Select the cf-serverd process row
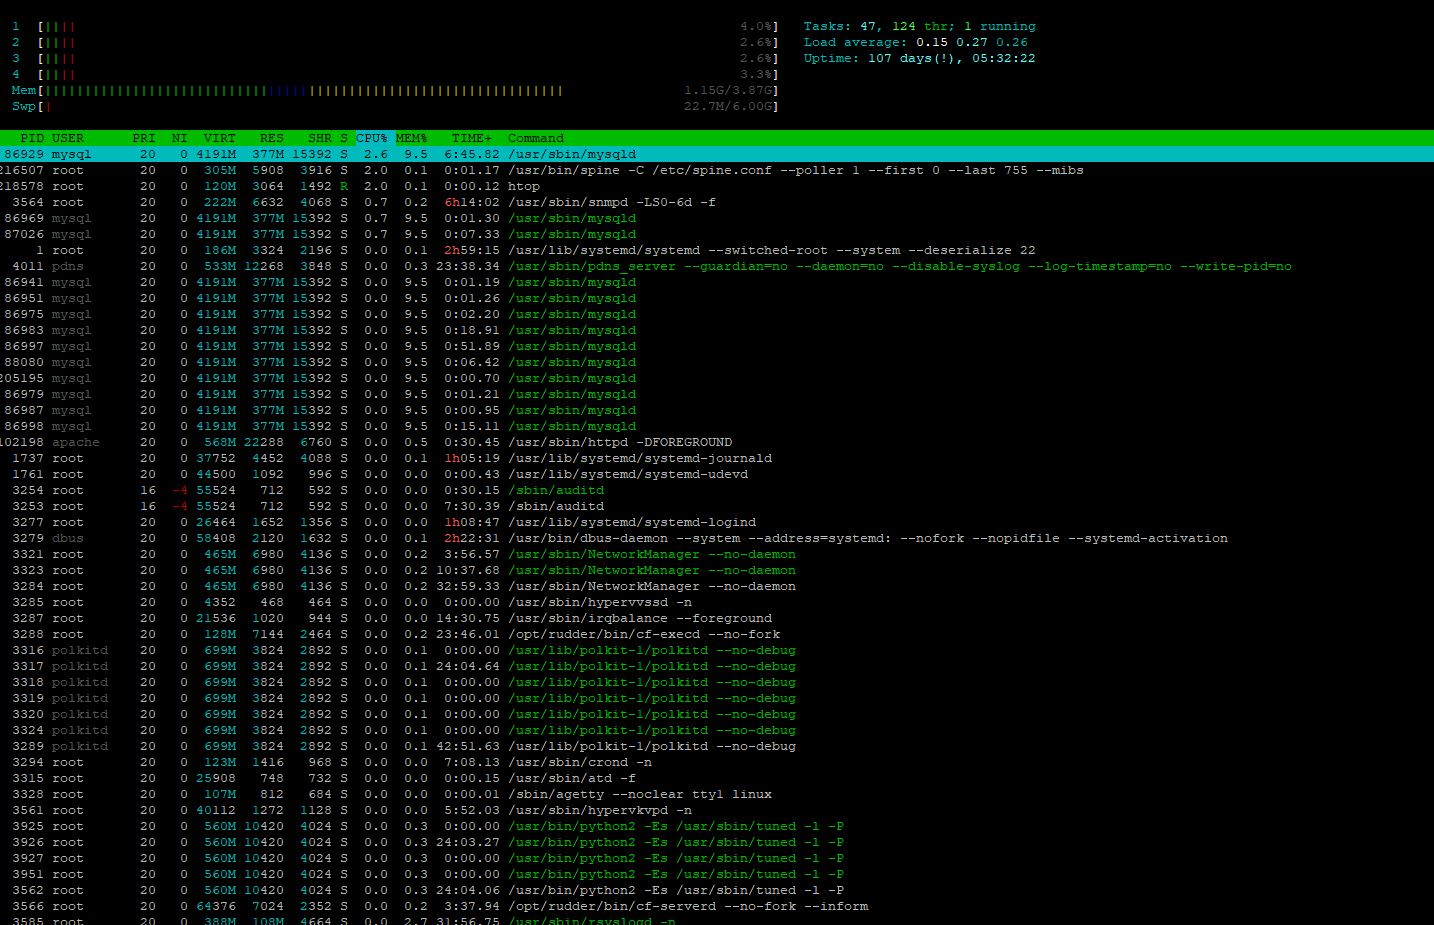The width and height of the screenshot is (1434, 925). tap(717, 906)
